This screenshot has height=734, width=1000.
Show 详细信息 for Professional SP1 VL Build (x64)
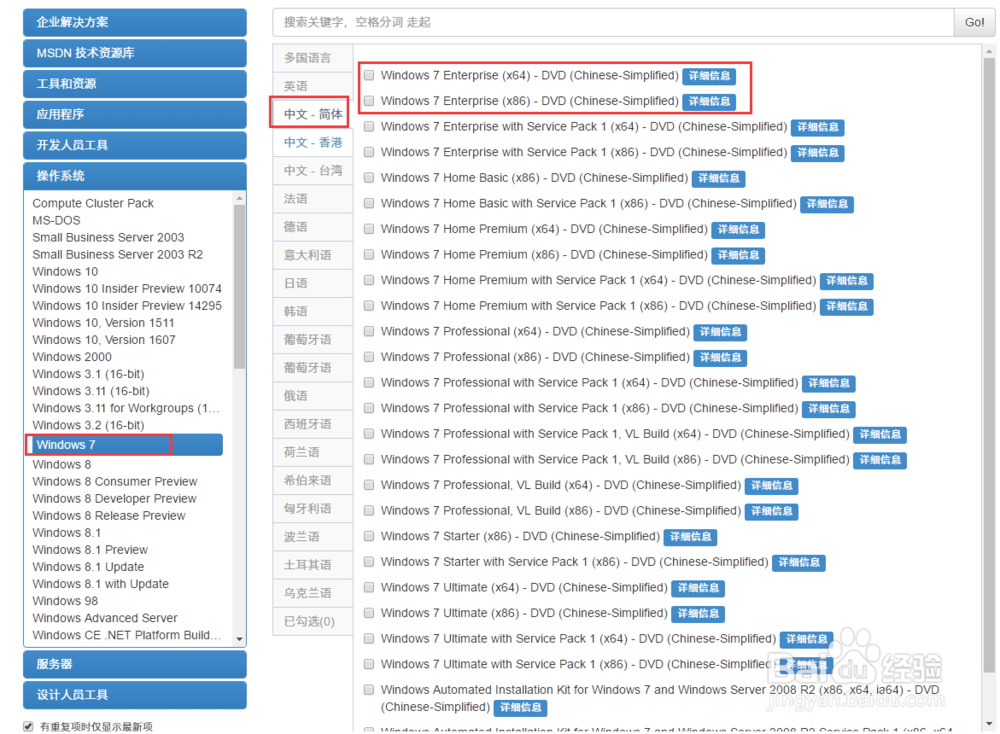[x=880, y=434]
